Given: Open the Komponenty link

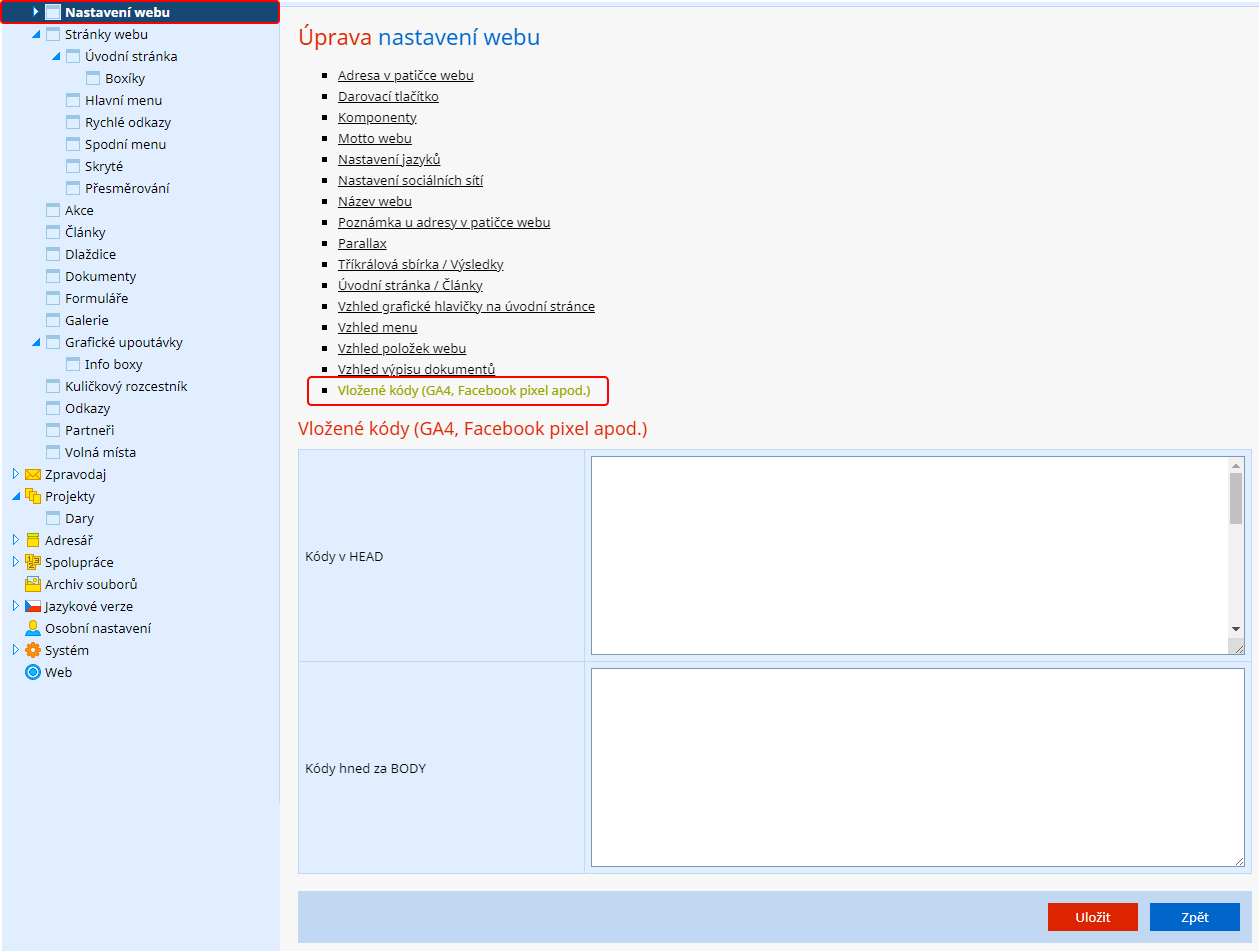Looking at the screenshot, I should [x=377, y=117].
